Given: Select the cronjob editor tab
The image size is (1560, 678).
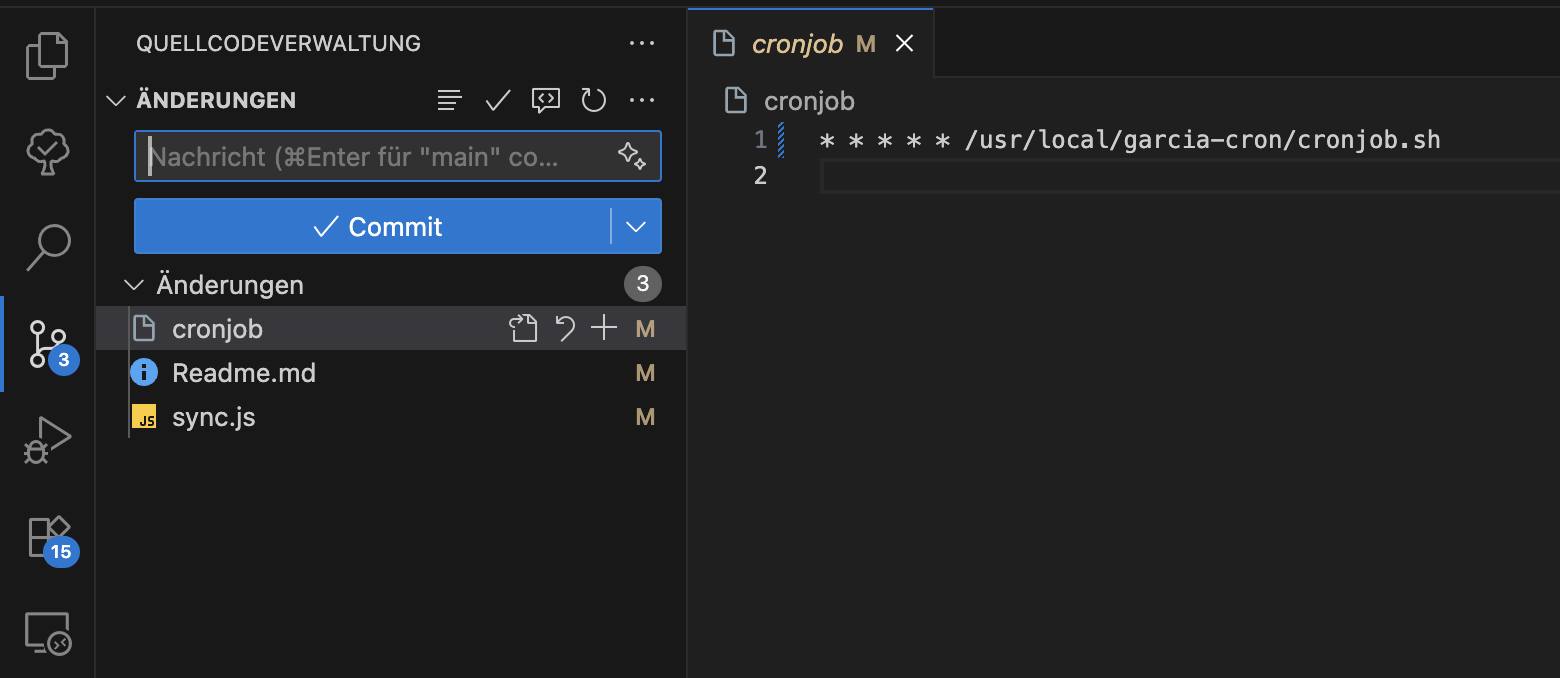Looking at the screenshot, I should (x=811, y=43).
